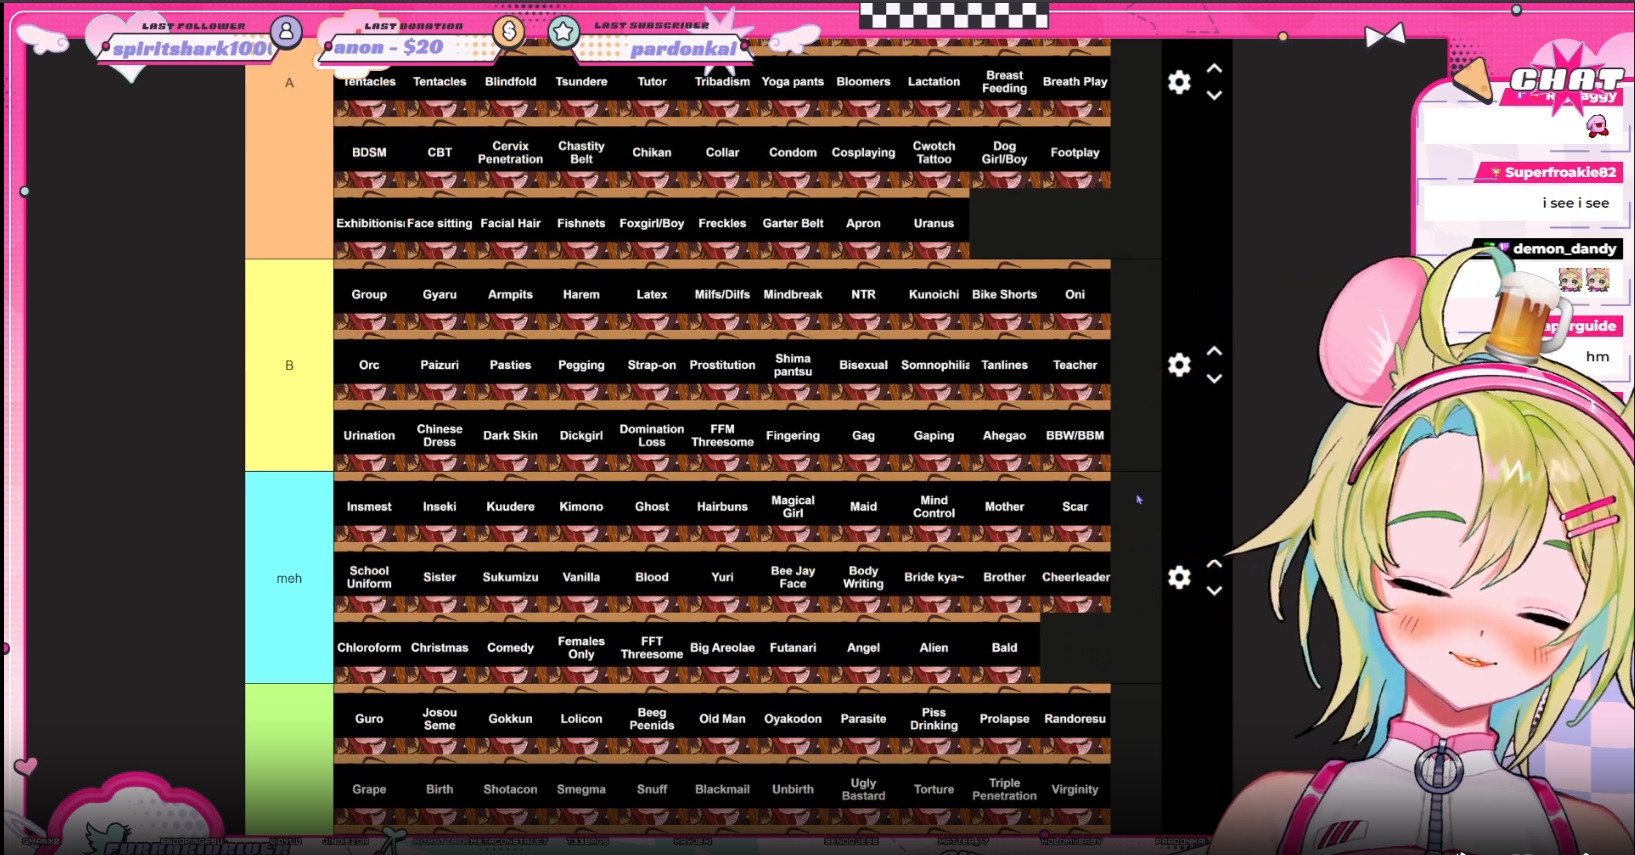Select the Kunoichi tile
The height and width of the screenshot is (855, 1635).
tap(934, 295)
